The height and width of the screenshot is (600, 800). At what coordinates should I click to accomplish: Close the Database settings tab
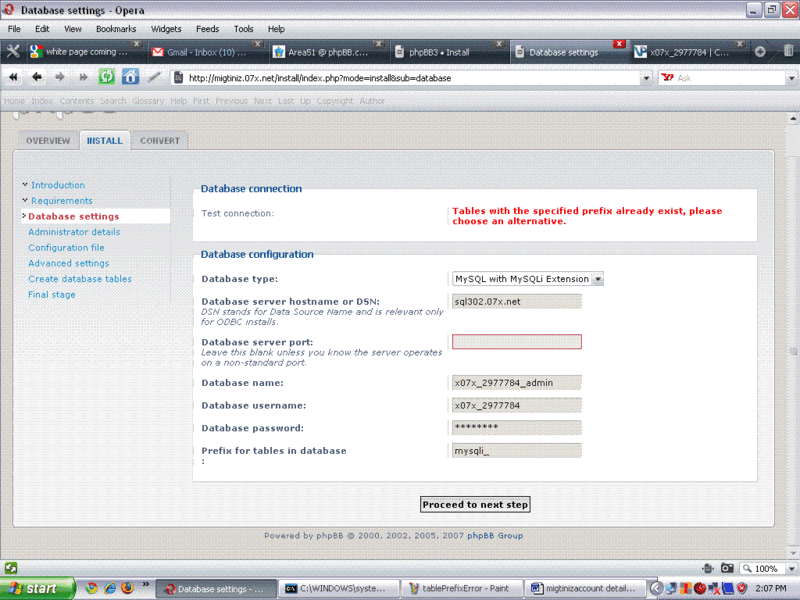click(x=619, y=44)
